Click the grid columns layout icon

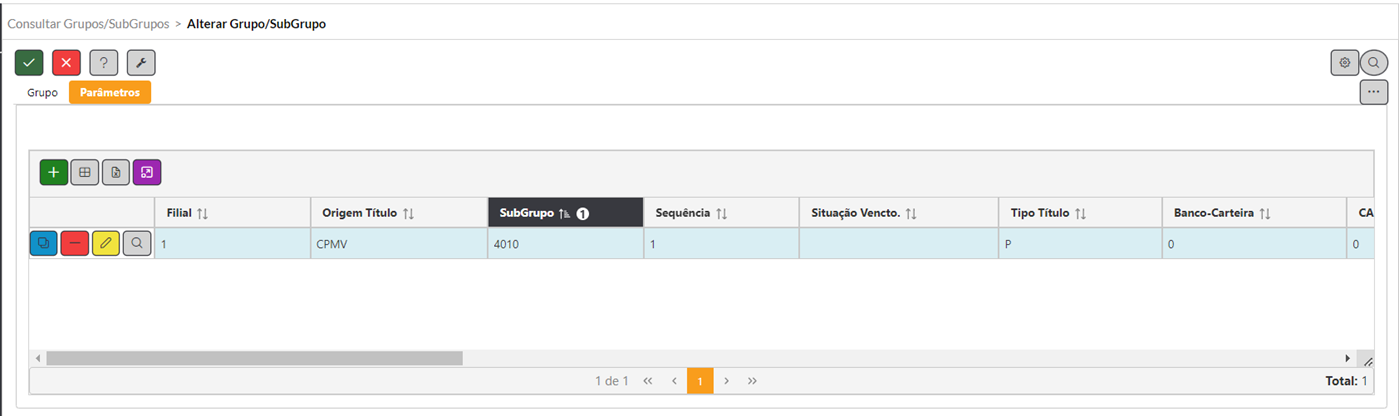[x=85, y=172]
